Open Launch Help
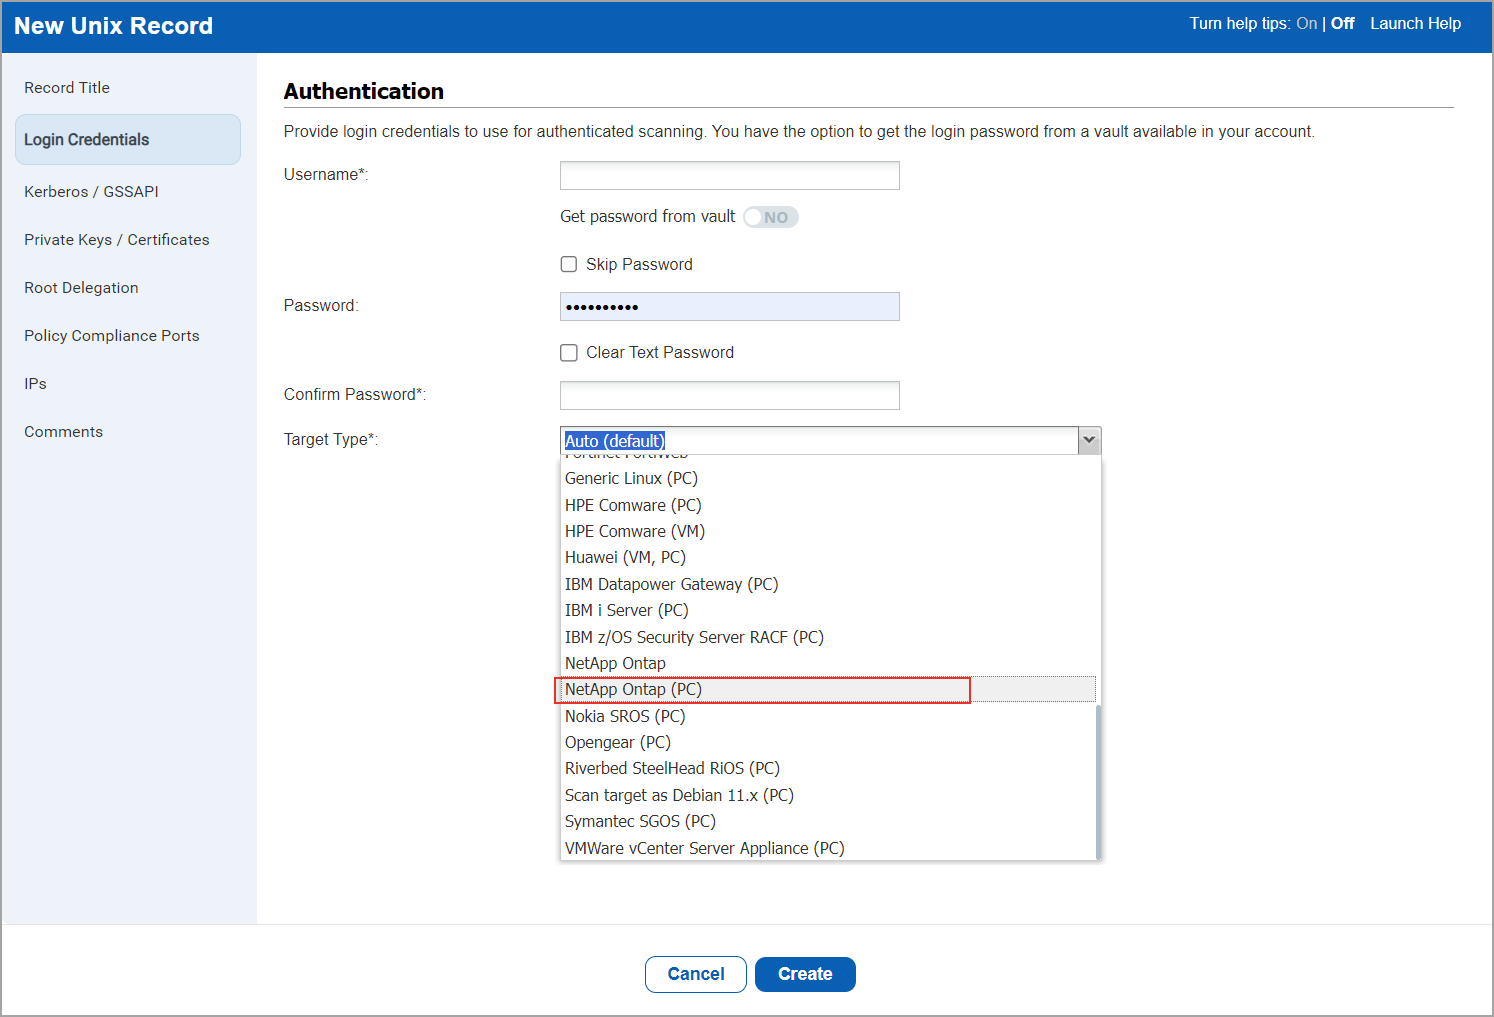 pyautogui.click(x=1415, y=23)
